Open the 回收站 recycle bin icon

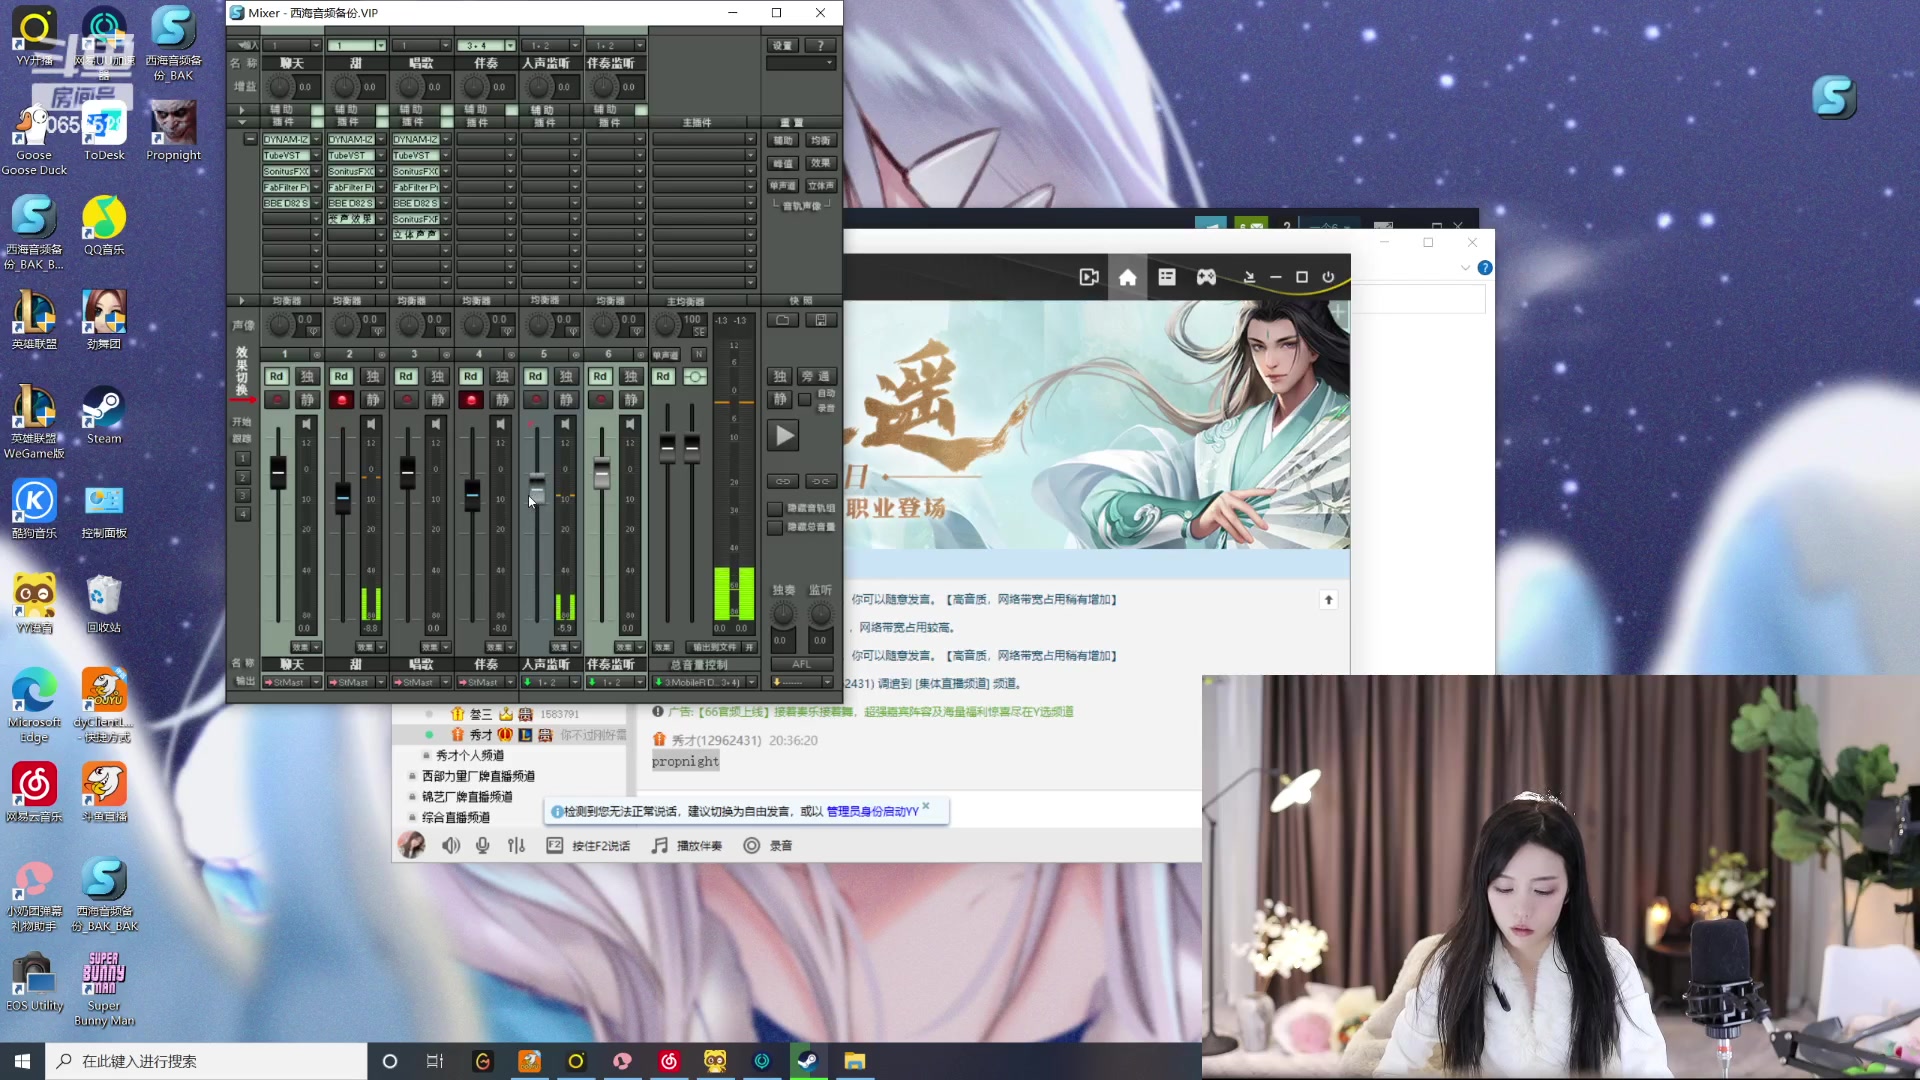tap(104, 604)
